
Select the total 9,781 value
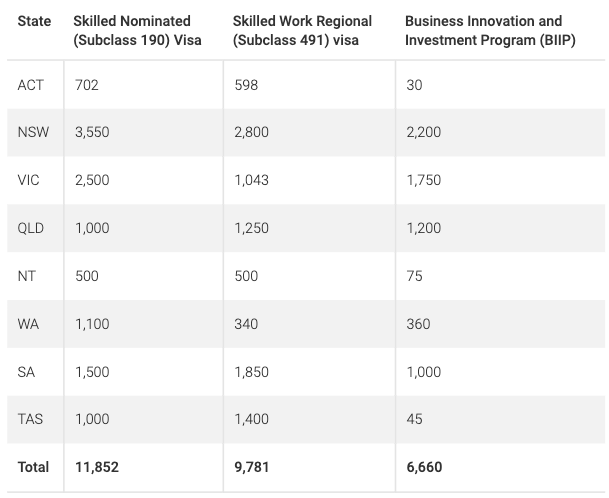pyautogui.click(x=251, y=467)
